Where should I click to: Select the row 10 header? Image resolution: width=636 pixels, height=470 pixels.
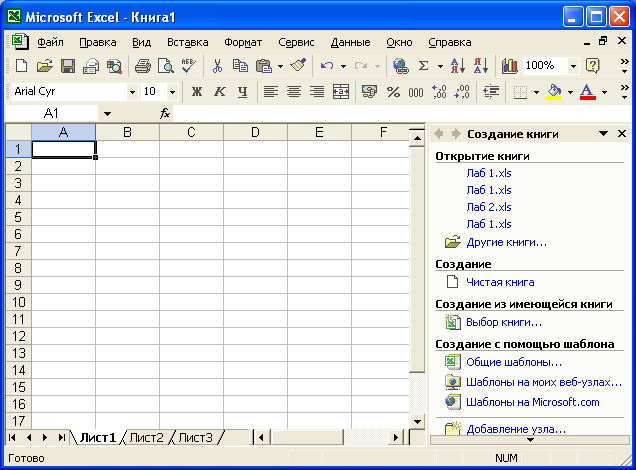tap(18, 302)
